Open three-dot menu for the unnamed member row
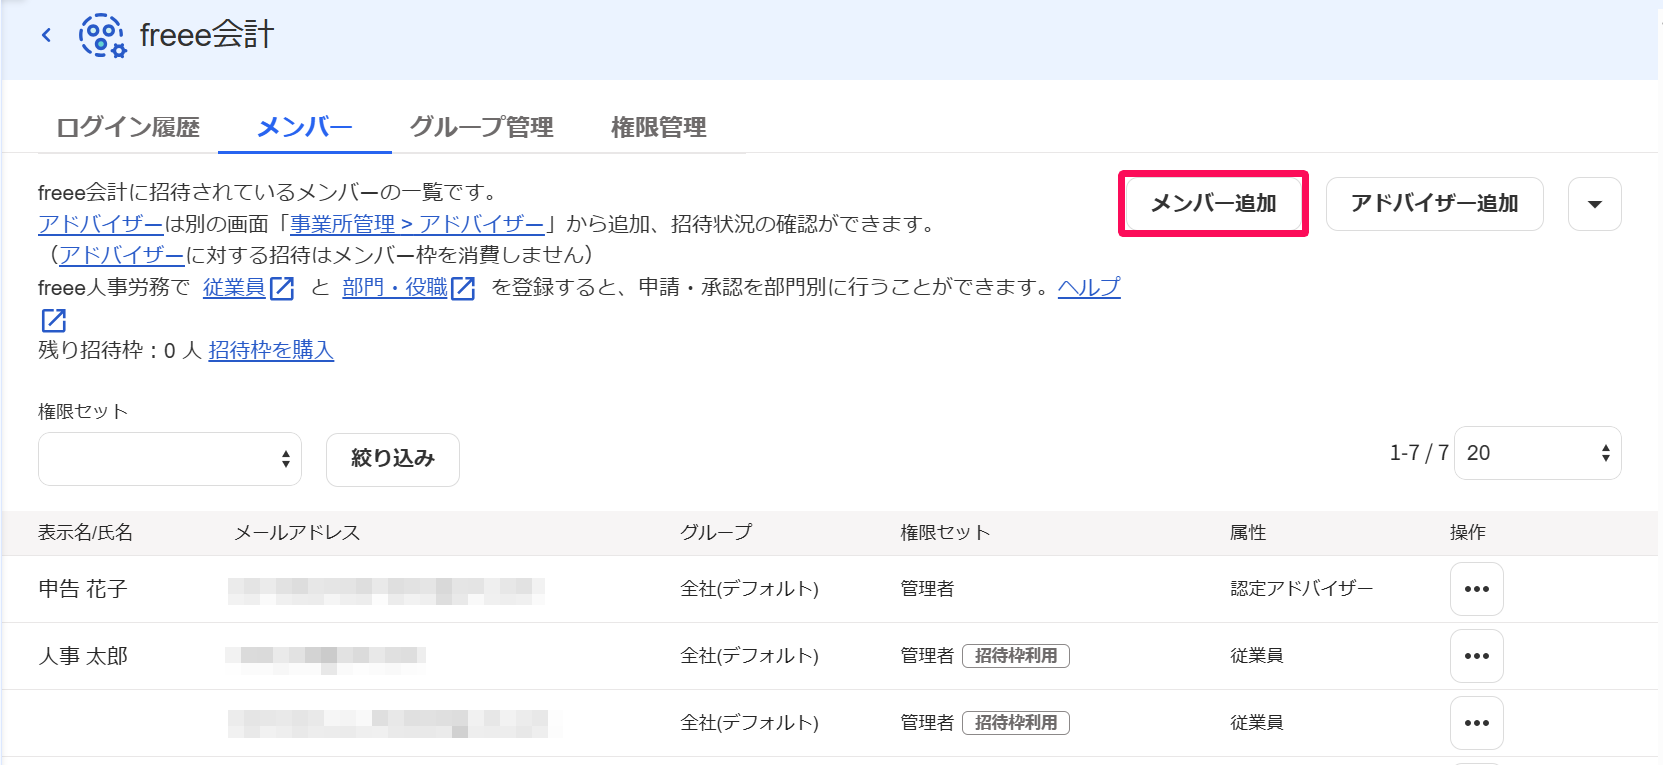The height and width of the screenshot is (765, 1663). point(1477,723)
